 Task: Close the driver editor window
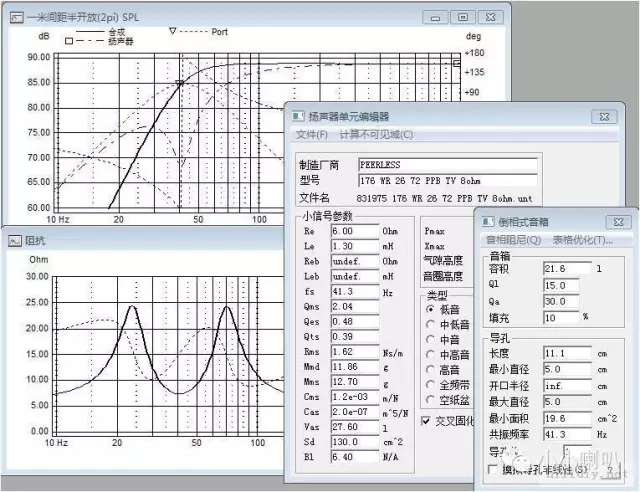tap(604, 117)
